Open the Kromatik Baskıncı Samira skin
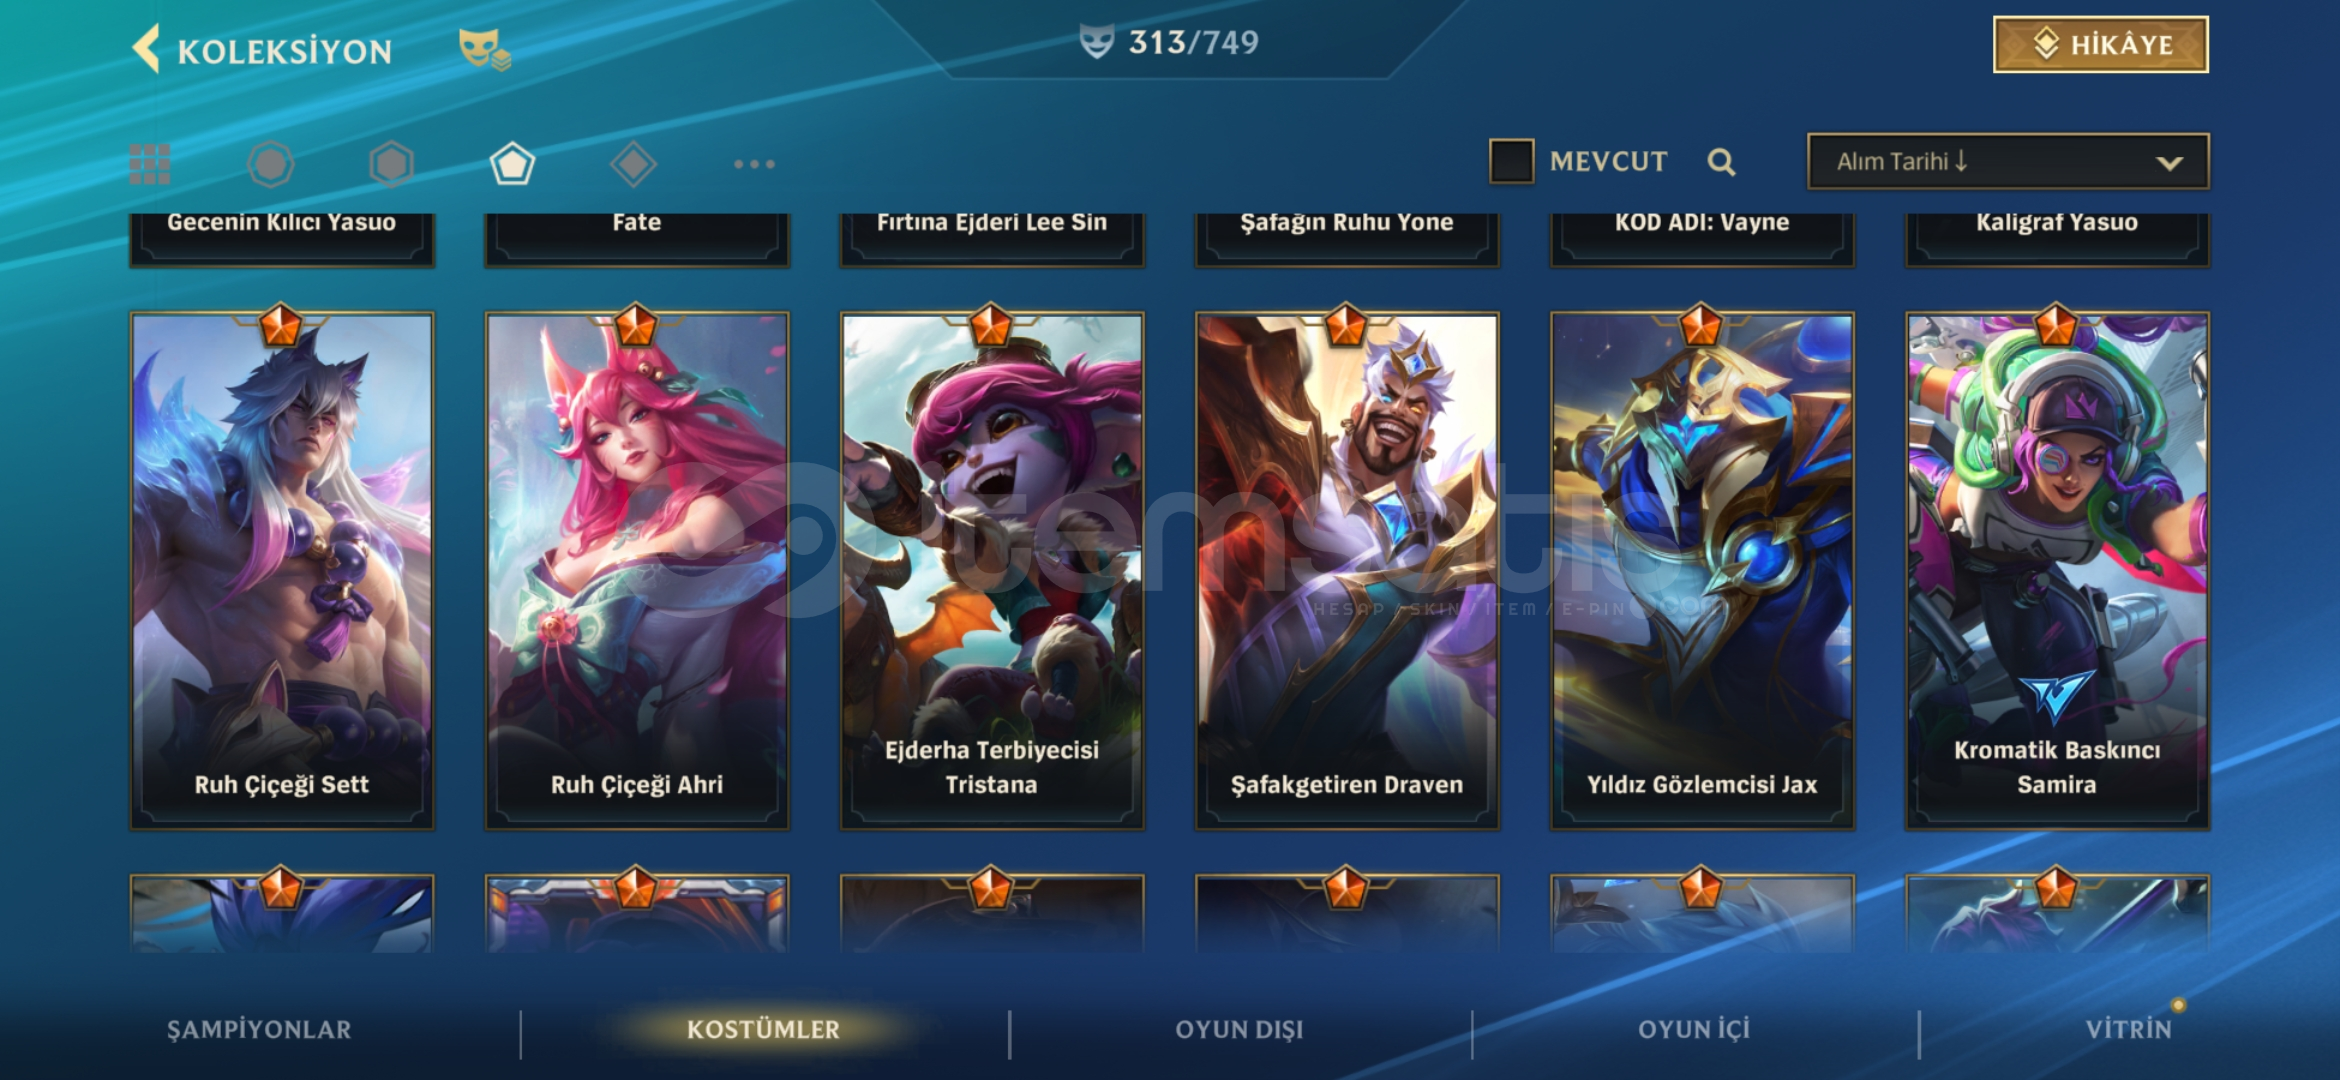2340x1080 pixels. (x=2057, y=570)
